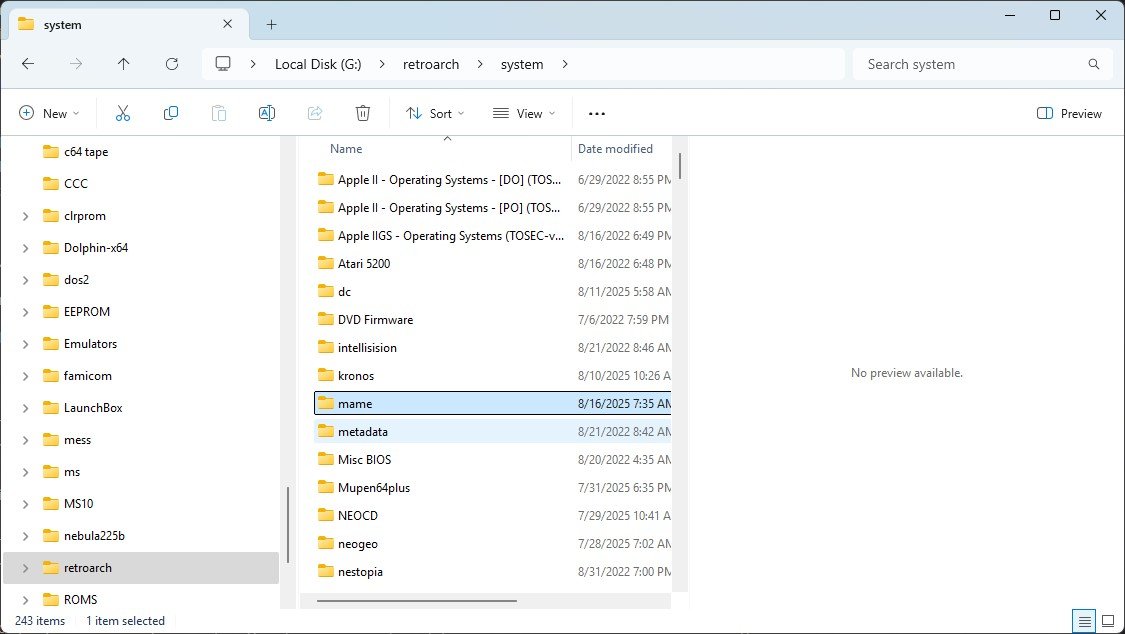1125x634 pixels.
Task: Expand the famicom tree node
Action: coord(26,376)
